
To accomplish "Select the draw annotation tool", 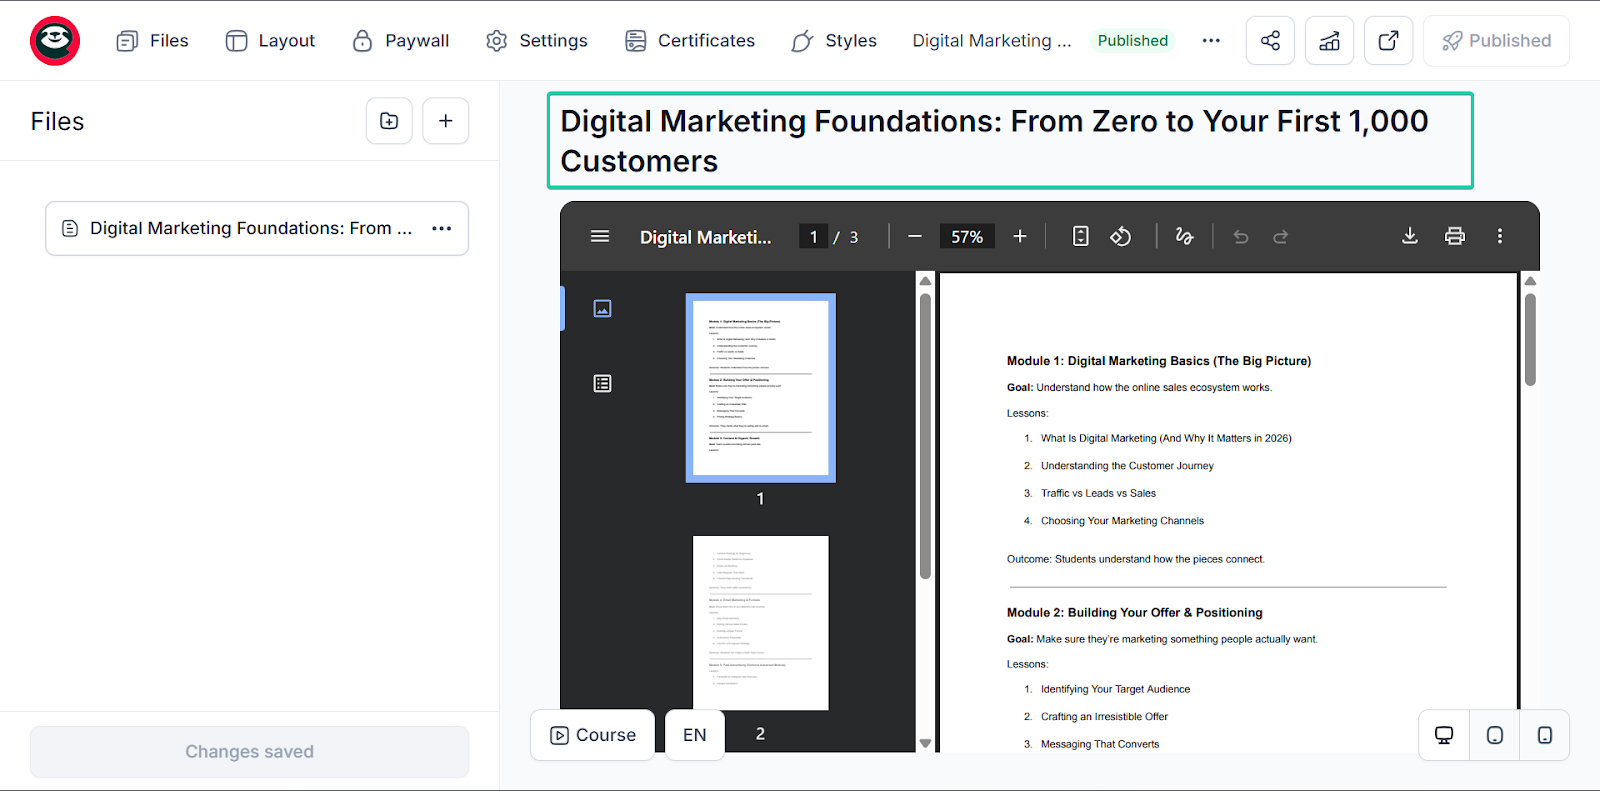I will (1184, 237).
